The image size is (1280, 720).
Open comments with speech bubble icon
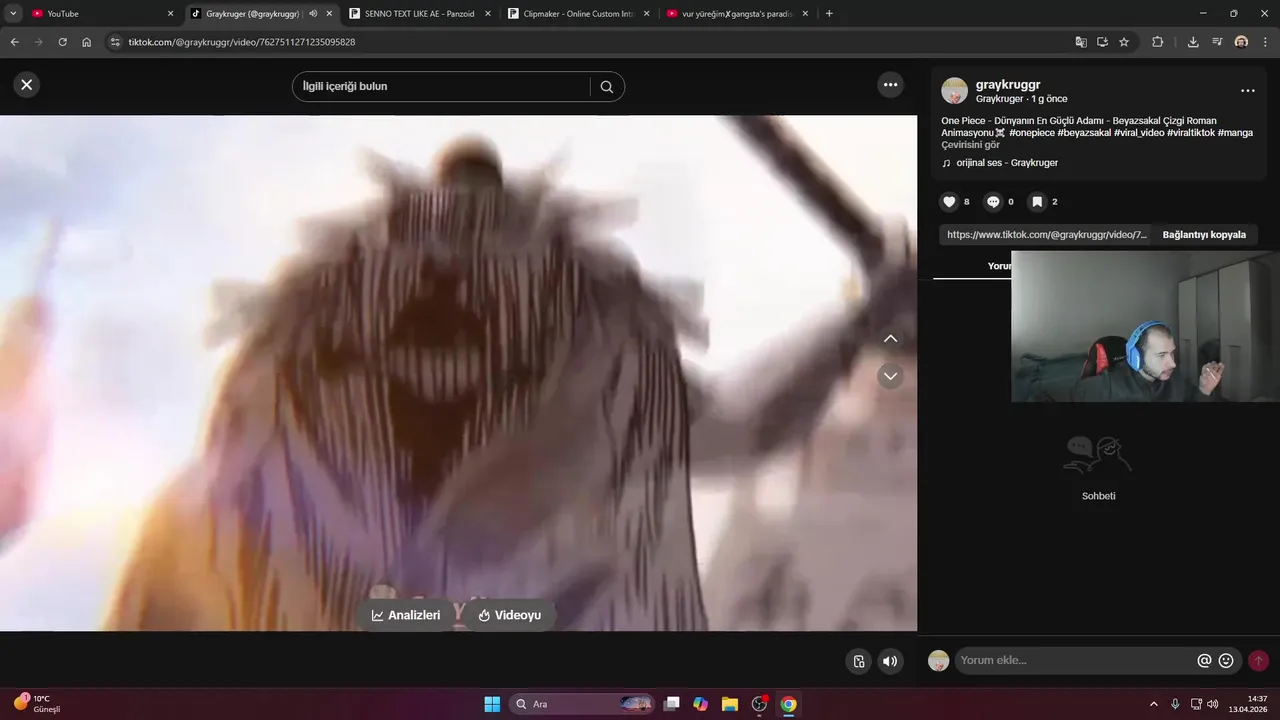(993, 202)
